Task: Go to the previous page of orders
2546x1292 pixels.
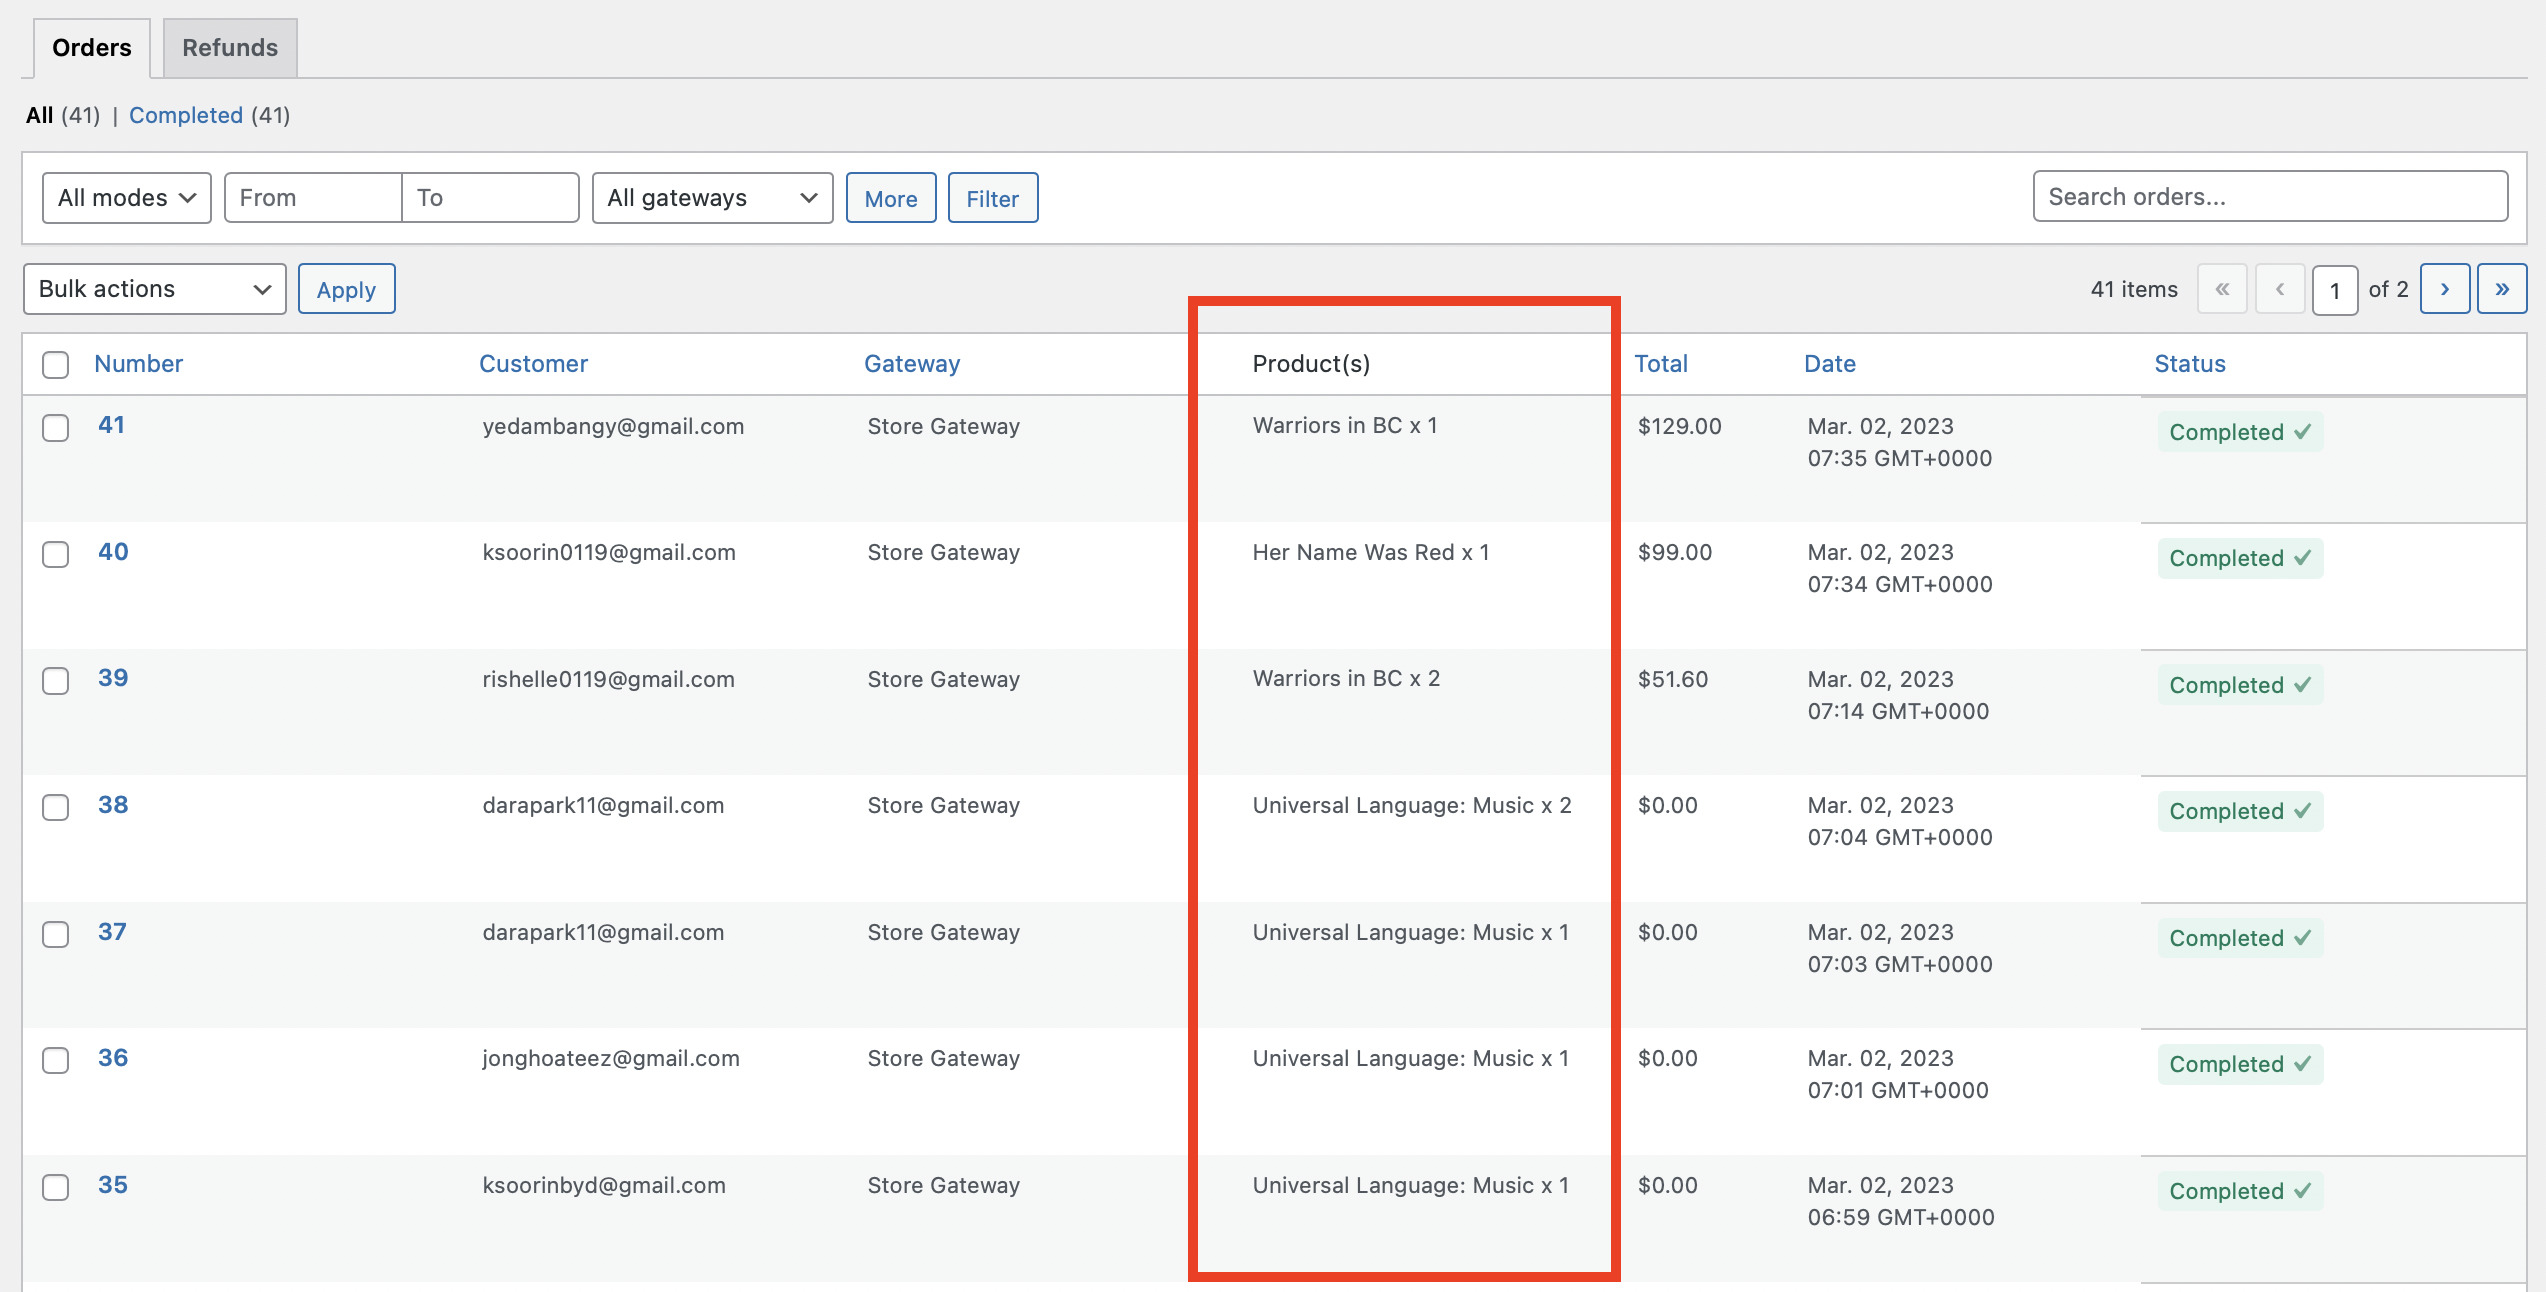Action: point(2280,289)
